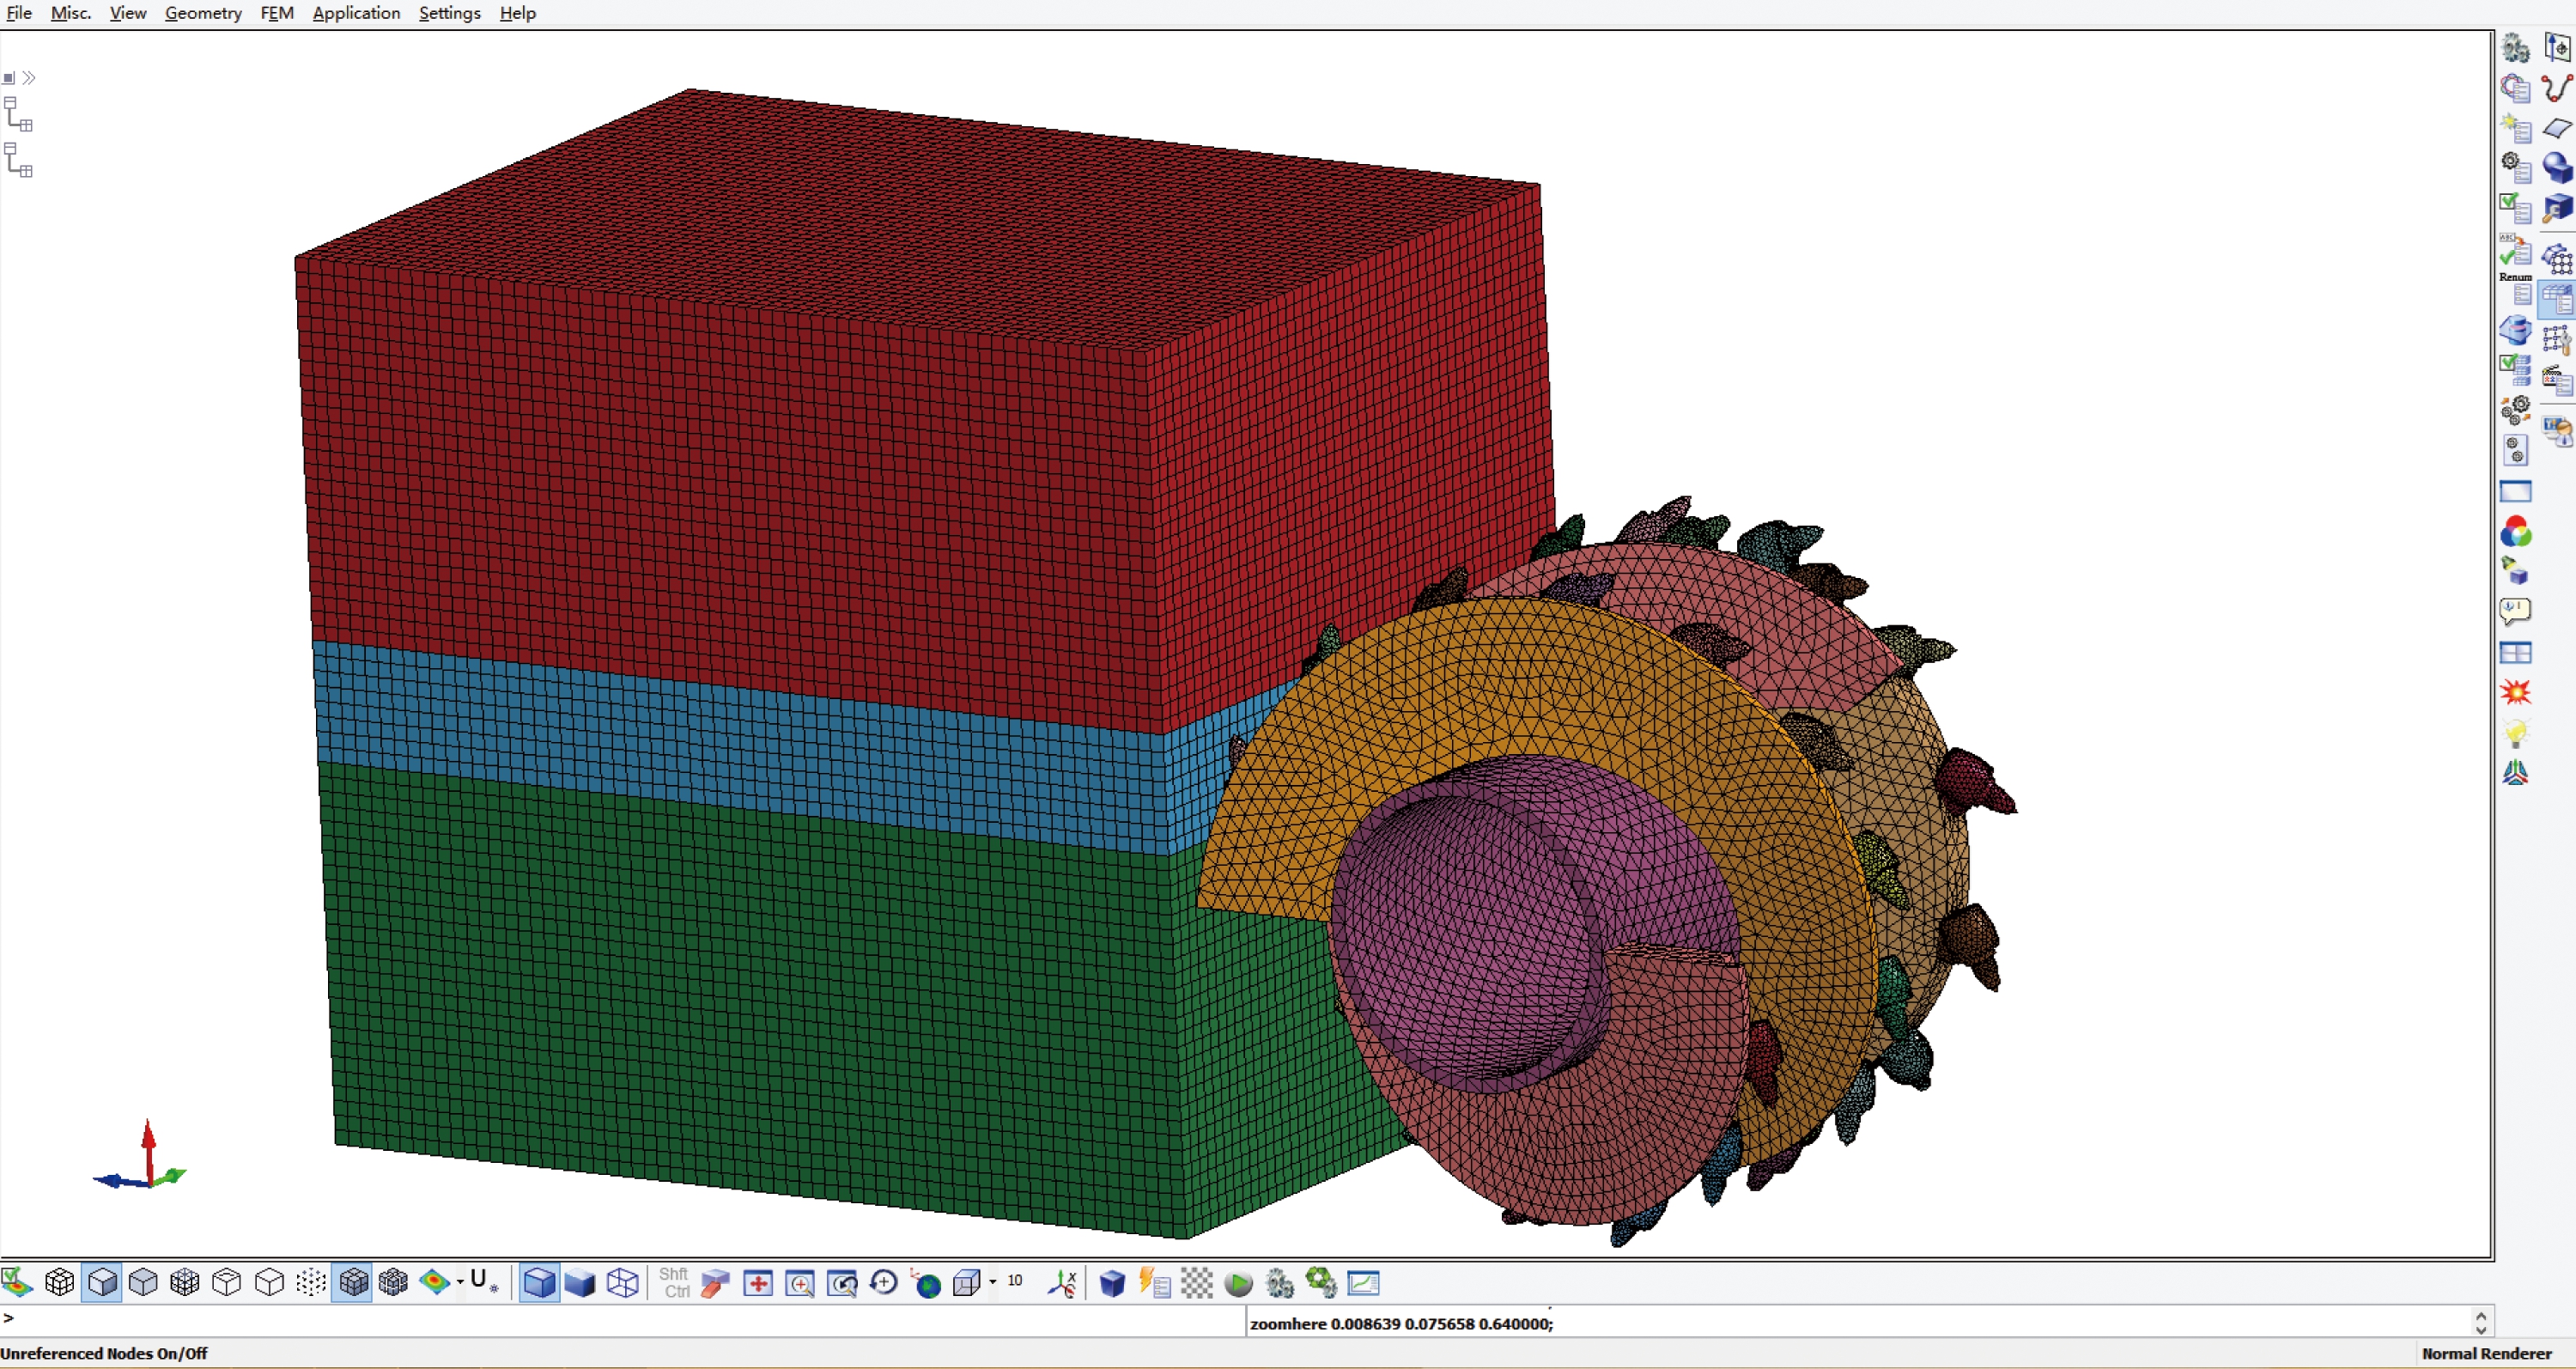Click the red cross auto-center icon
2576x1369 pixels.
(x=758, y=1283)
